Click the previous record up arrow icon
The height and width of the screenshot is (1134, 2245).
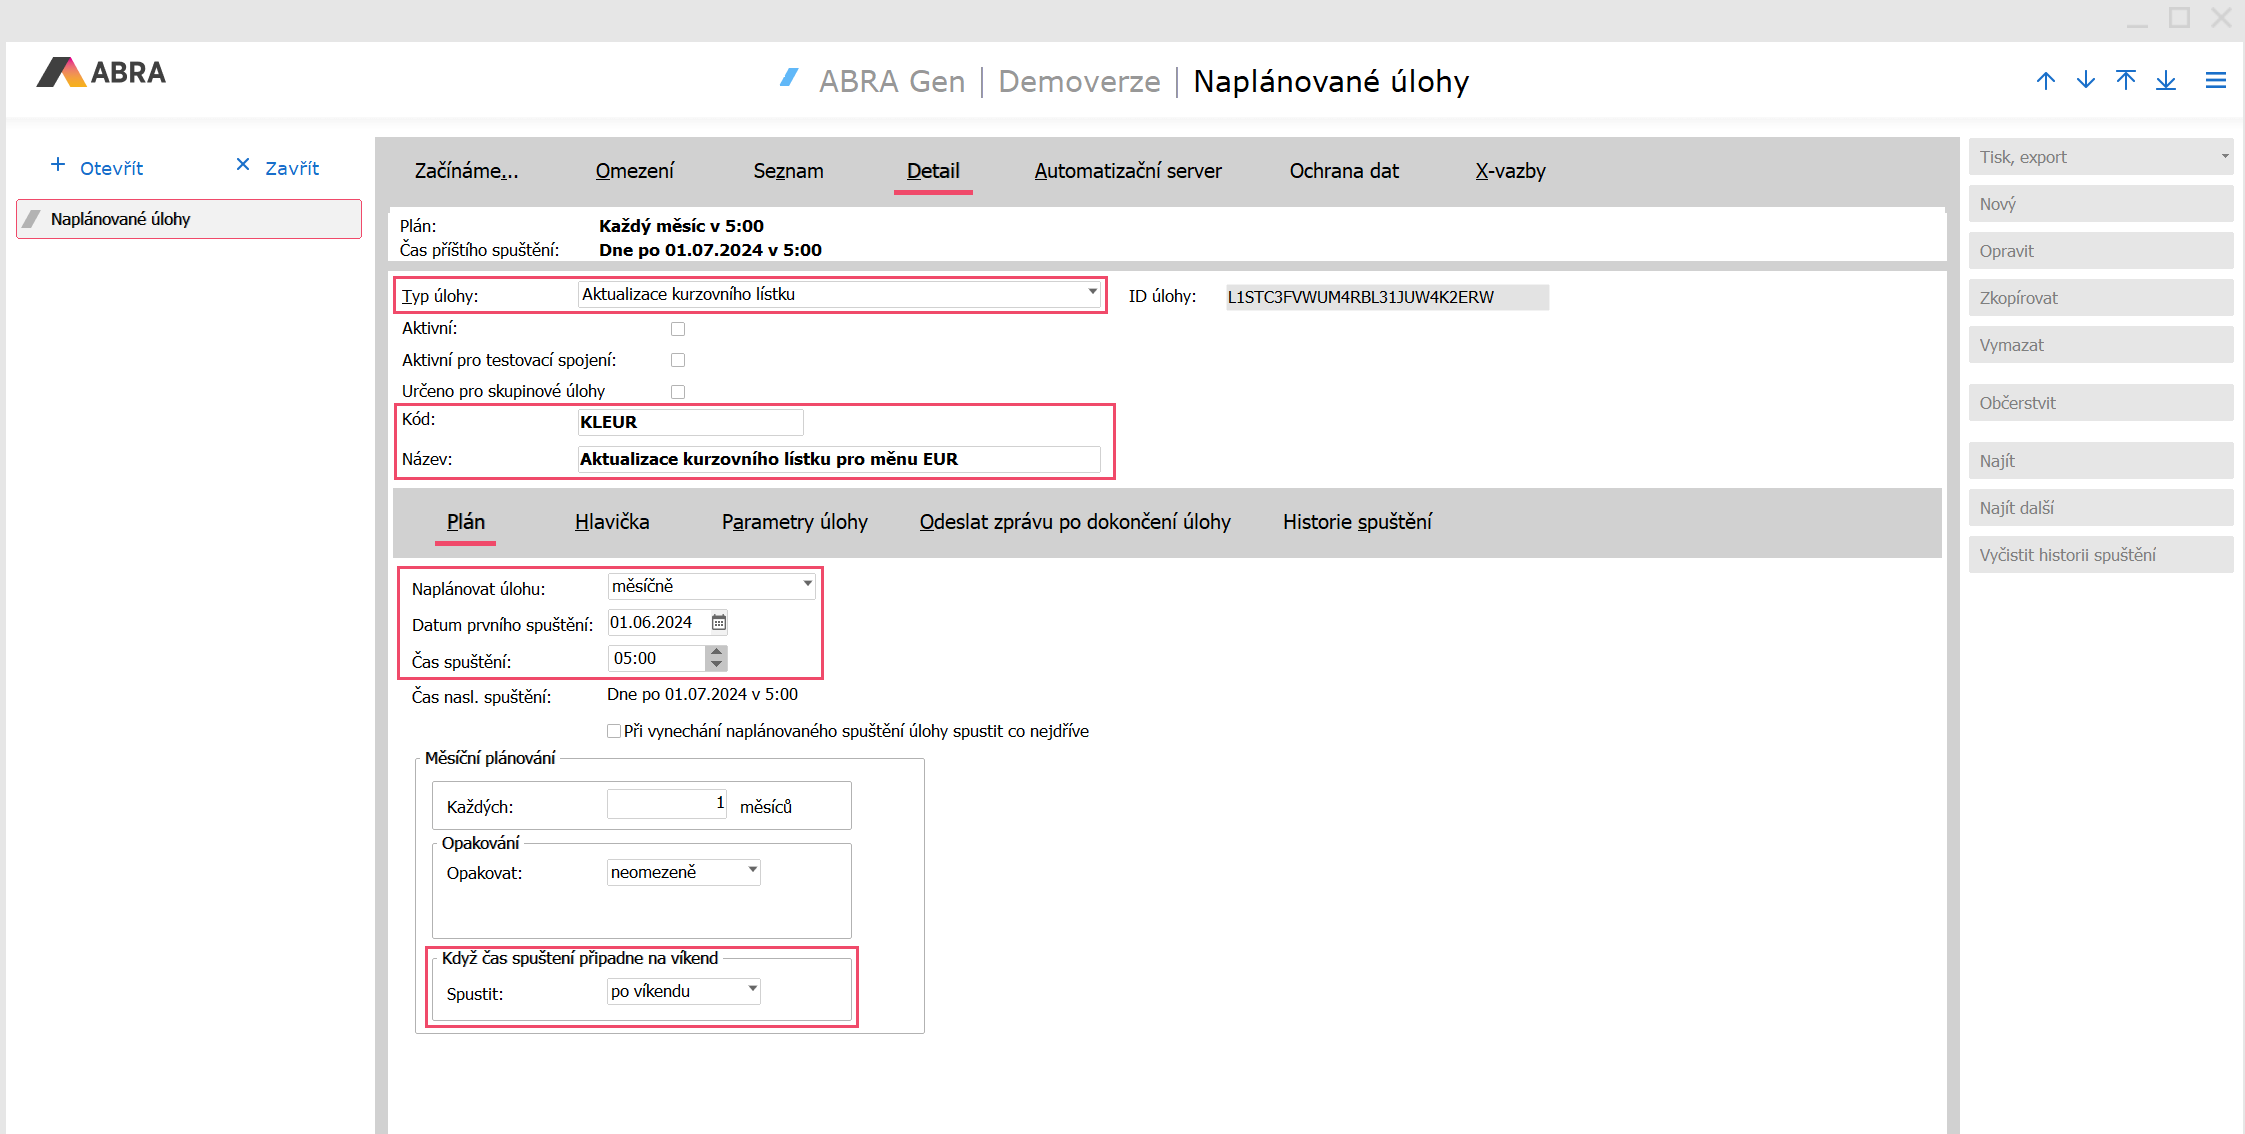pyautogui.click(x=2045, y=81)
